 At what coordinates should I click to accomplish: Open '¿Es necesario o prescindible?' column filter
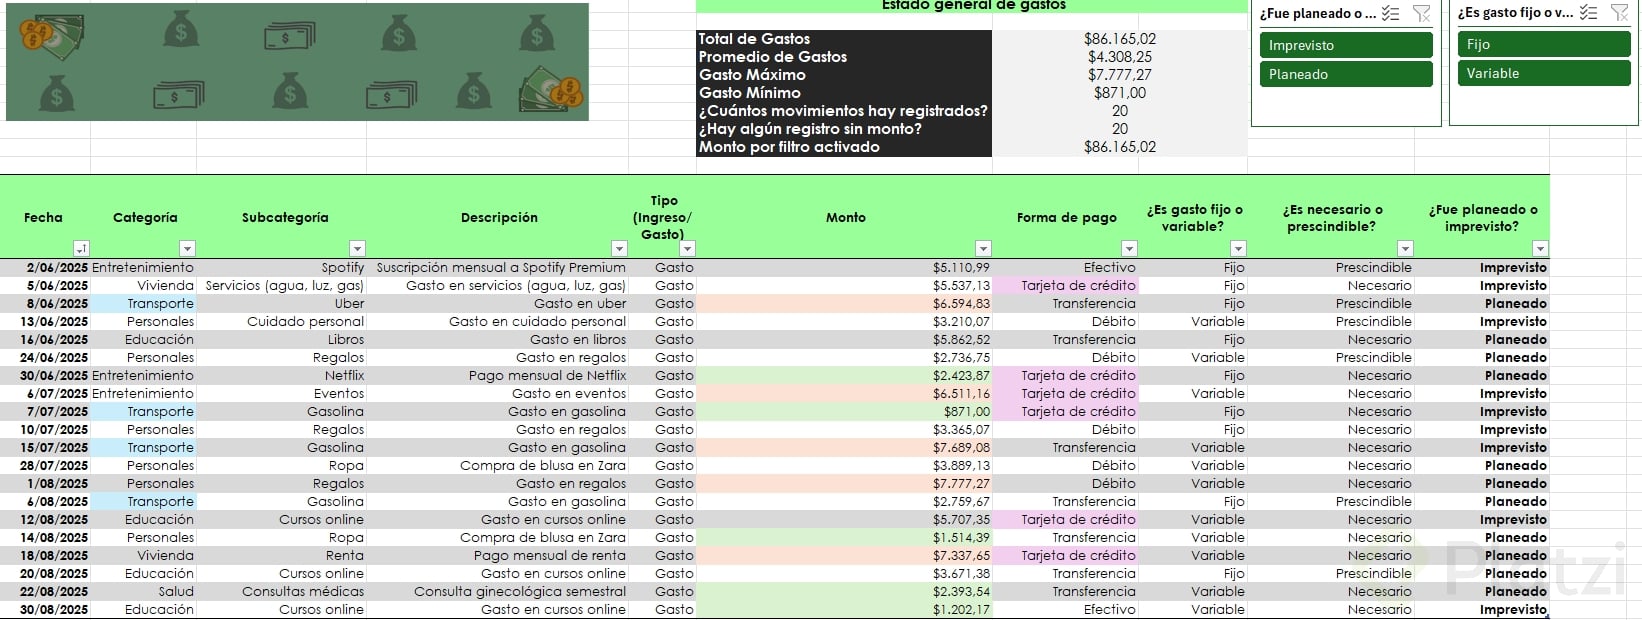pos(1405,248)
